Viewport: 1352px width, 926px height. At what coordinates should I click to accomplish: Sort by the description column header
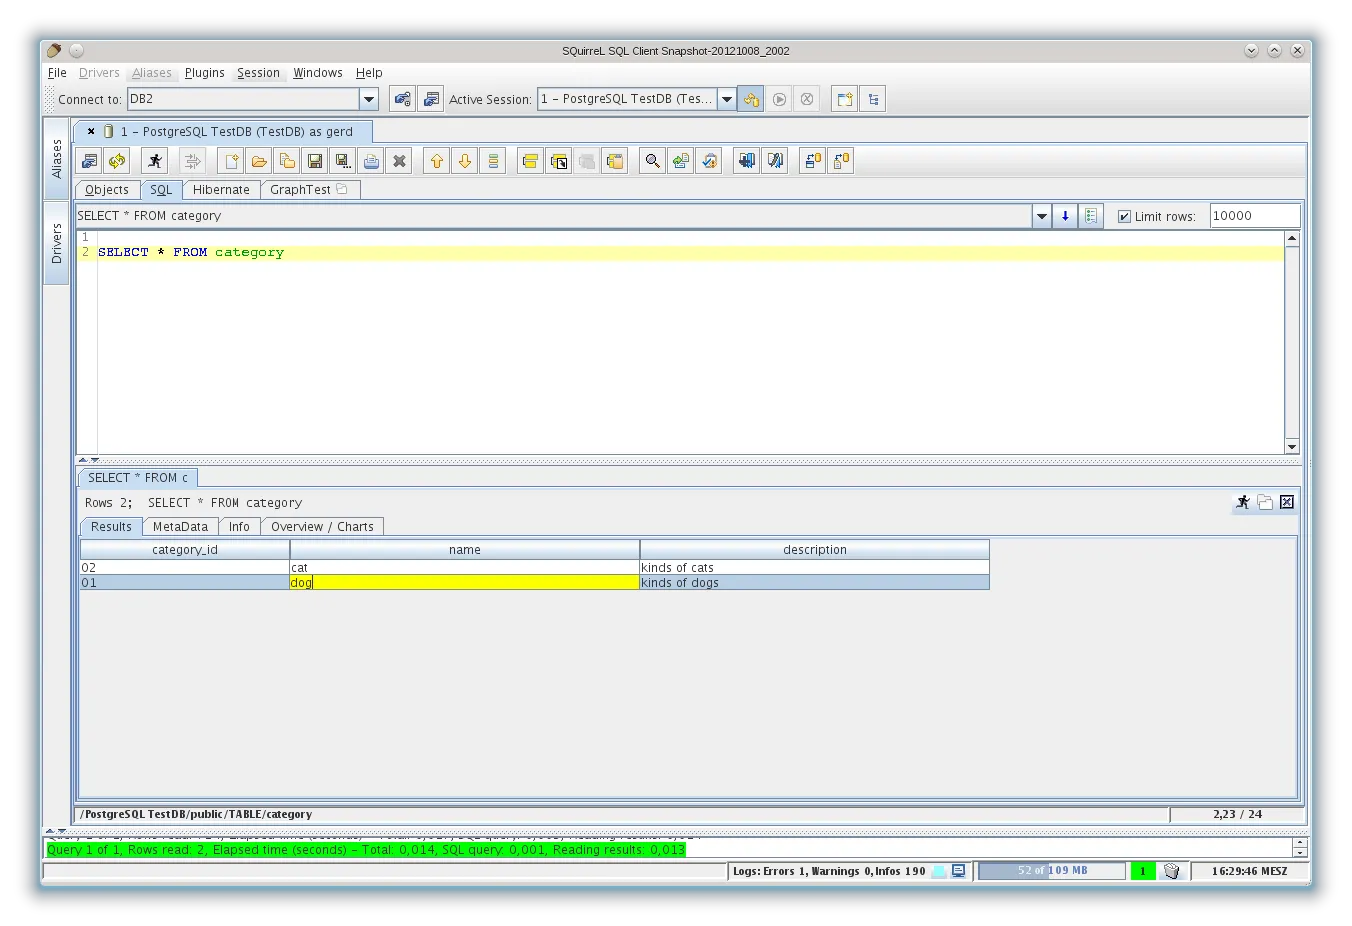(x=814, y=550)
